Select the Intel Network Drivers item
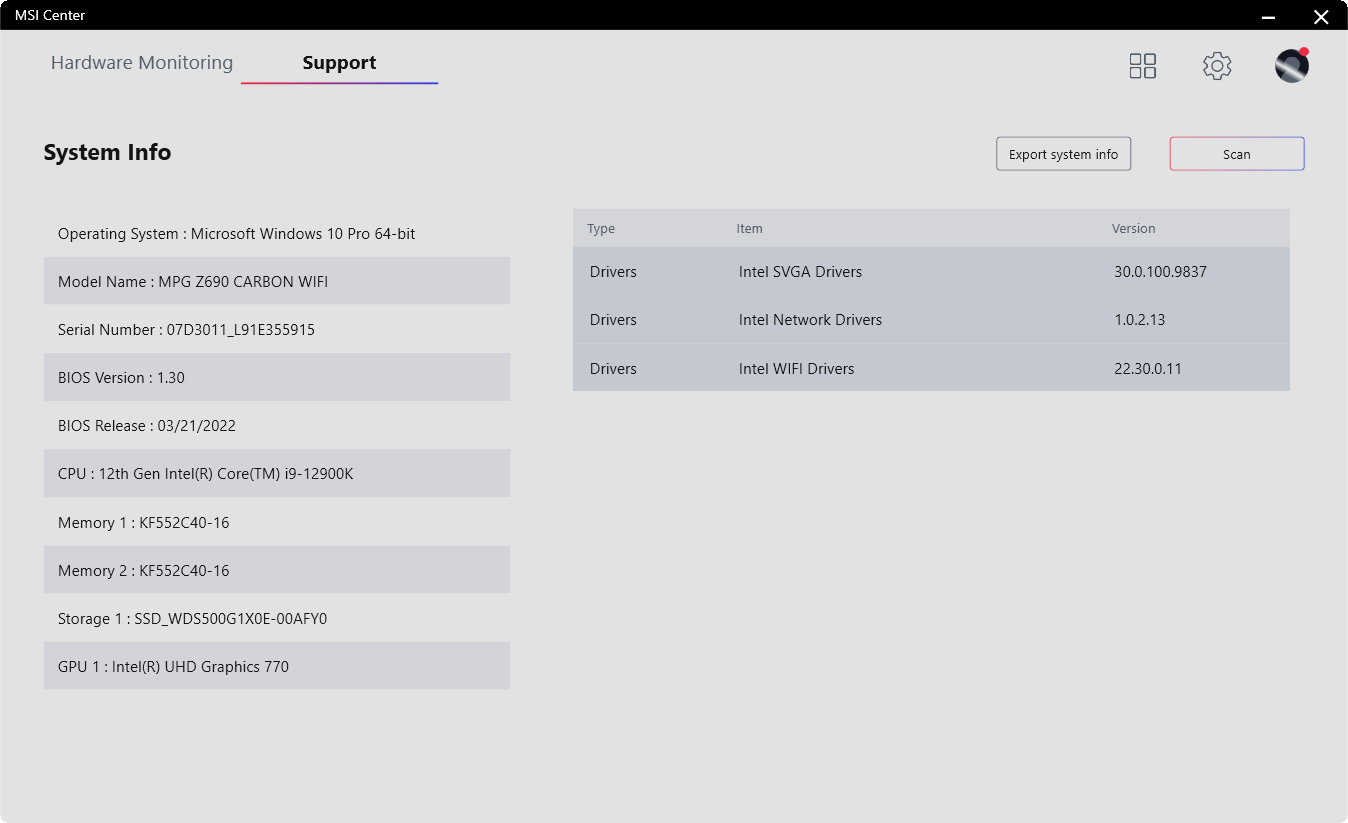The image size is (1348, 823). coord(810,320)
